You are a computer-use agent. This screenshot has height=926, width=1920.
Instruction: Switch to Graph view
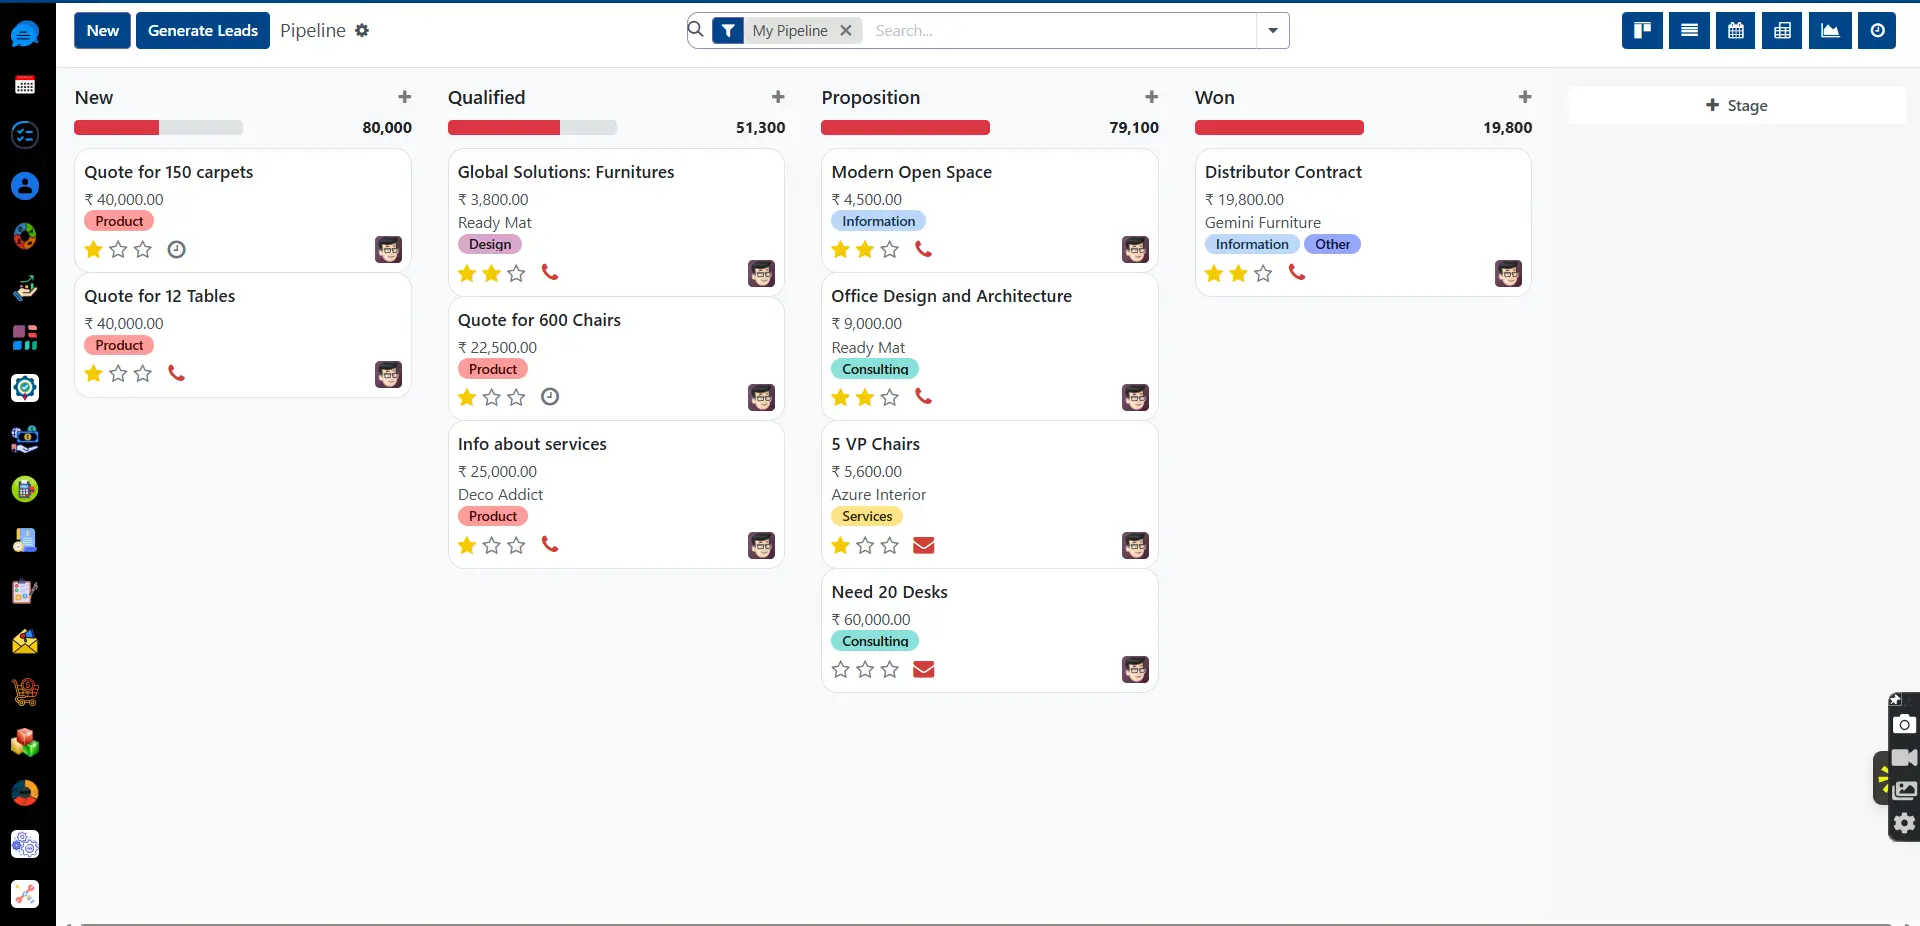[1829, 30]
